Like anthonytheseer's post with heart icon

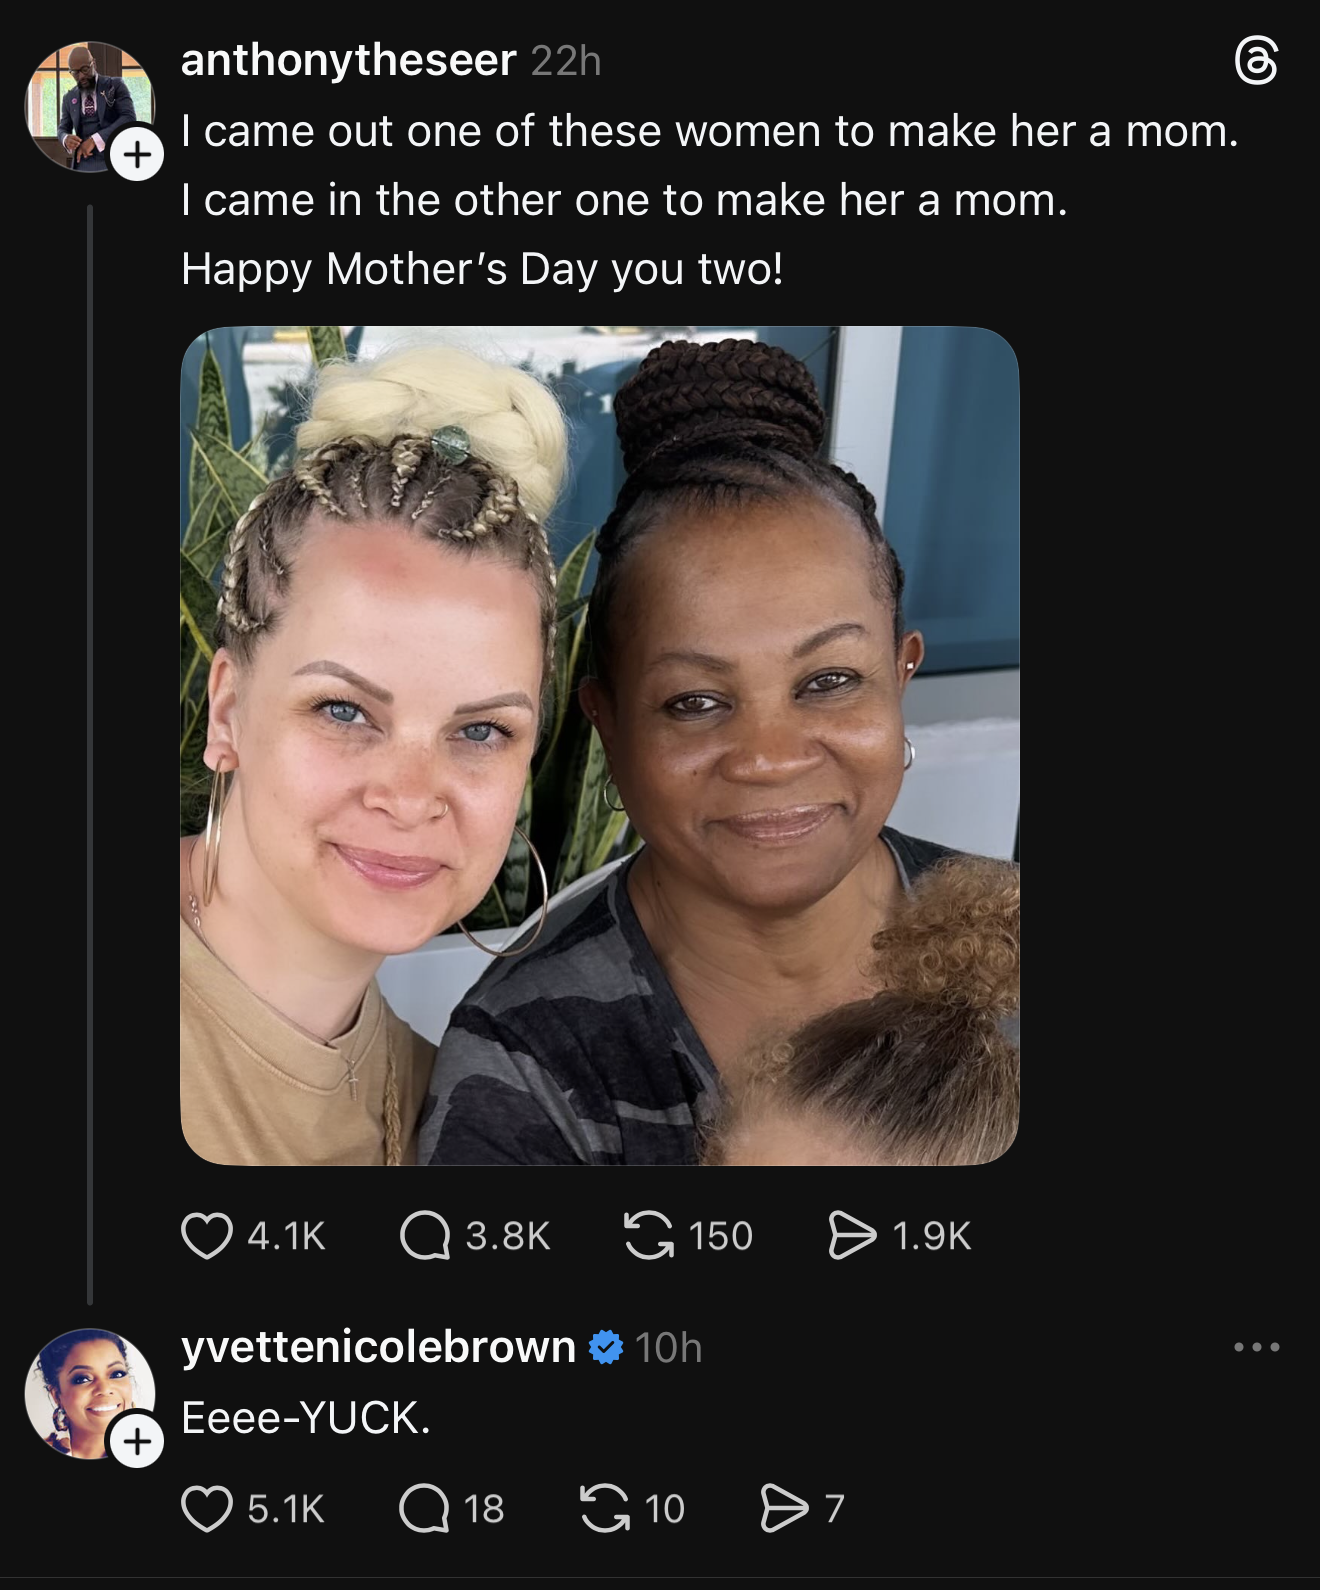click(207, 1235)
